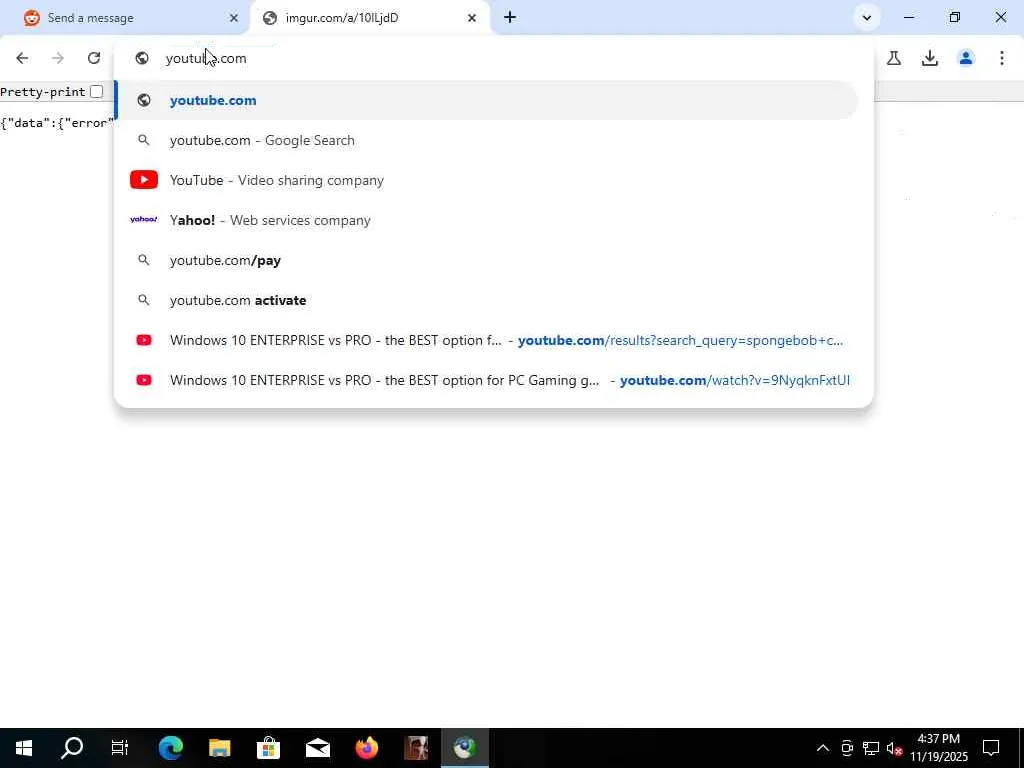Select the youtube.com URL suggestion

[487, 100]
